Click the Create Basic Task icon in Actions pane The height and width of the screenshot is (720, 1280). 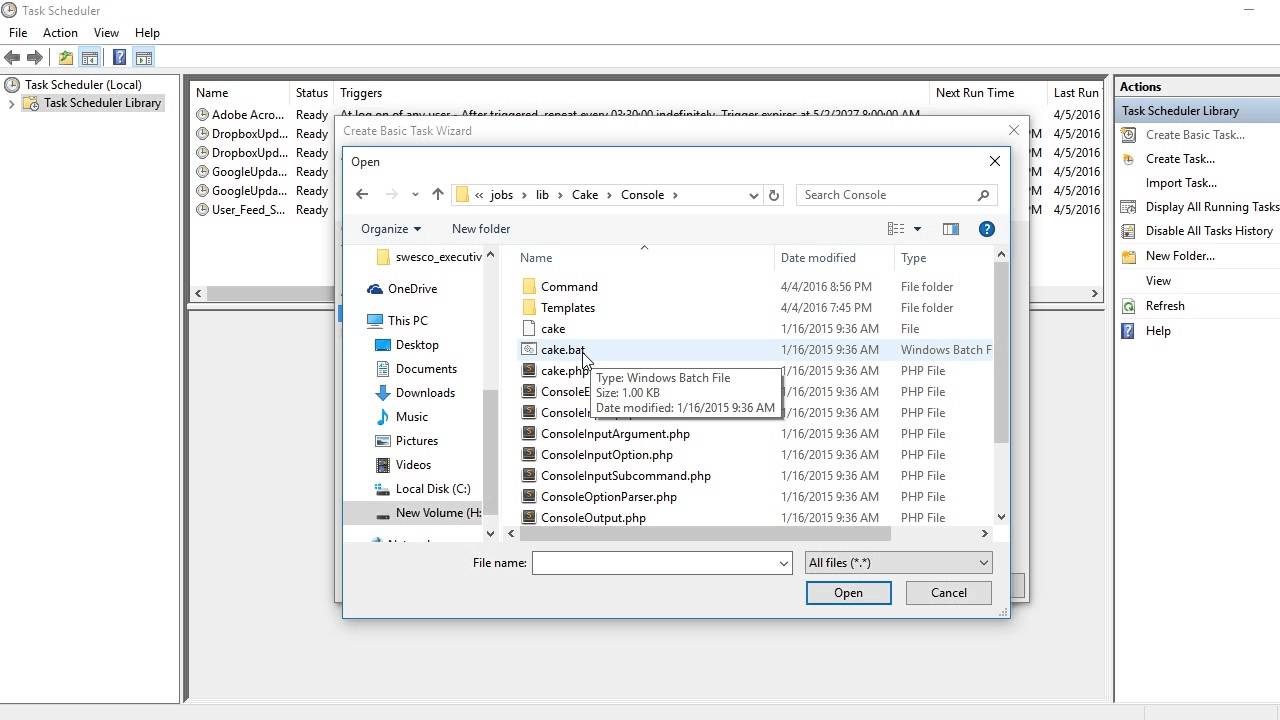pos(1129,135)
